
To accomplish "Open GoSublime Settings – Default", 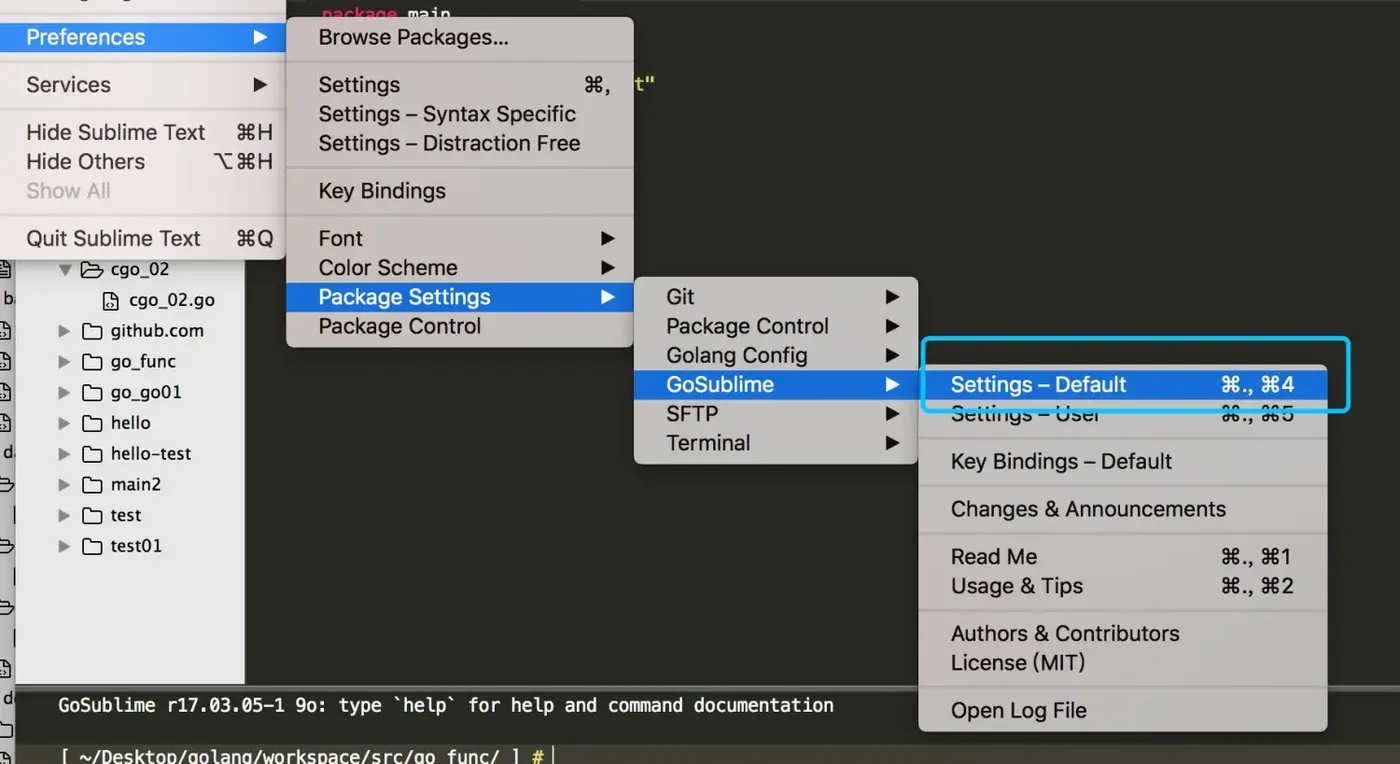I will coord(1123,384).
